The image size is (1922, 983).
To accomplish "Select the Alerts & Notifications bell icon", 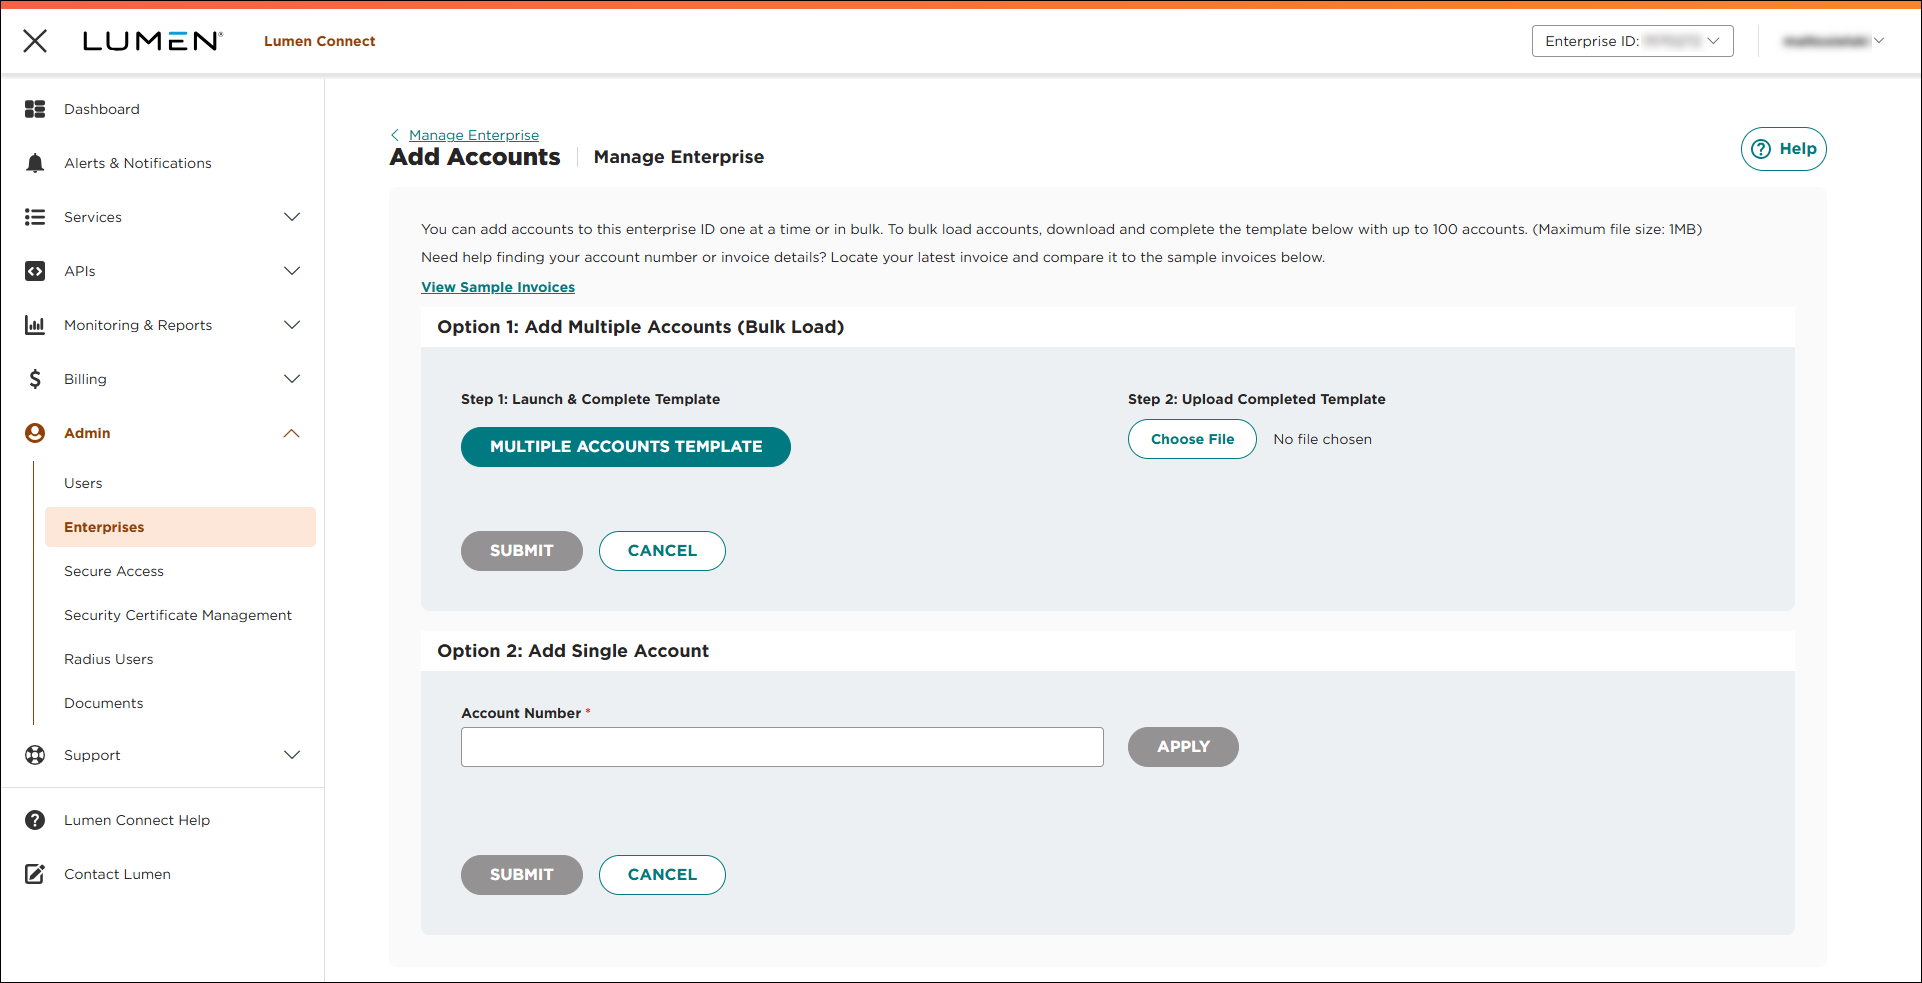I will click(x=35, y=163).
